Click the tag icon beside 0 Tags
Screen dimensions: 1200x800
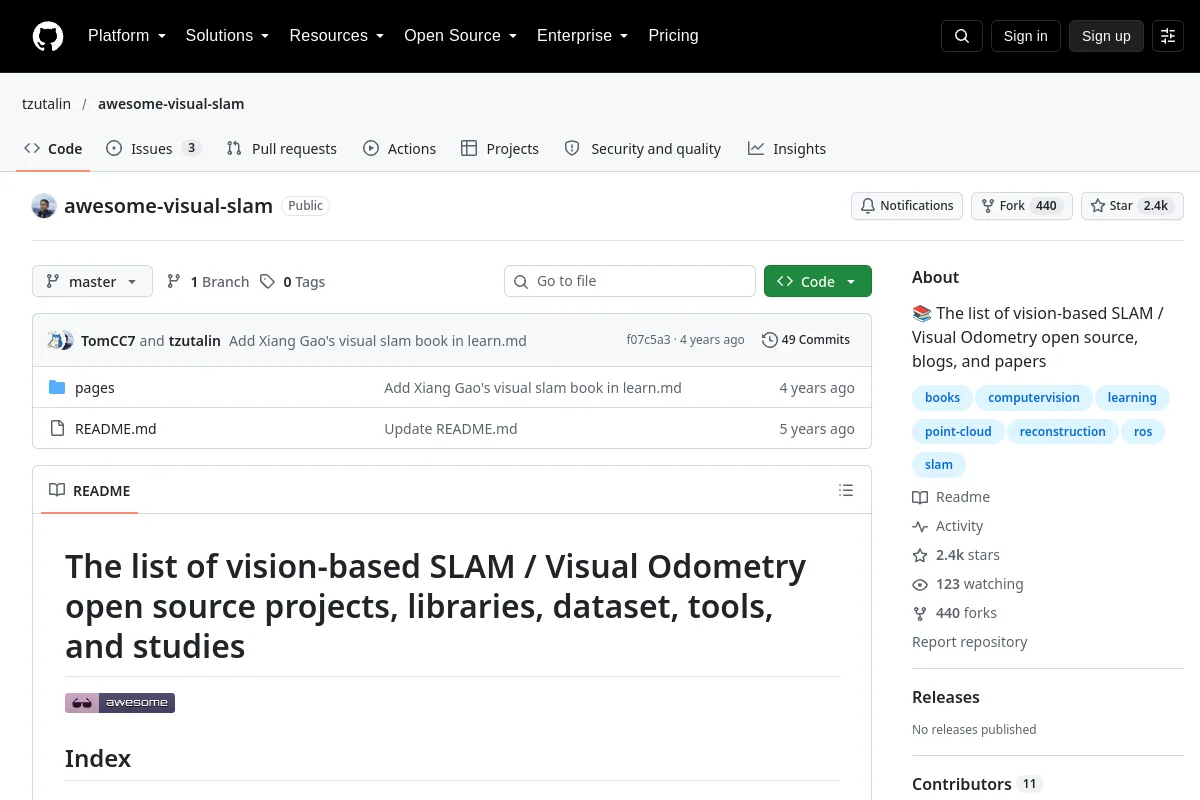(x=267, y=282)
